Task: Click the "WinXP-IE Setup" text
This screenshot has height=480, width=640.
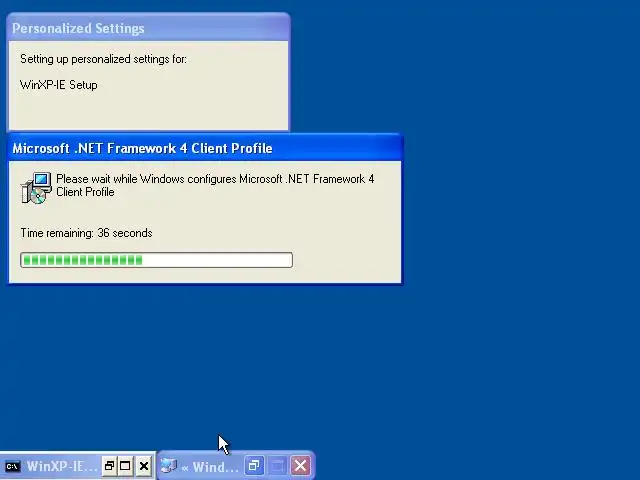Action: coord(59,85)
